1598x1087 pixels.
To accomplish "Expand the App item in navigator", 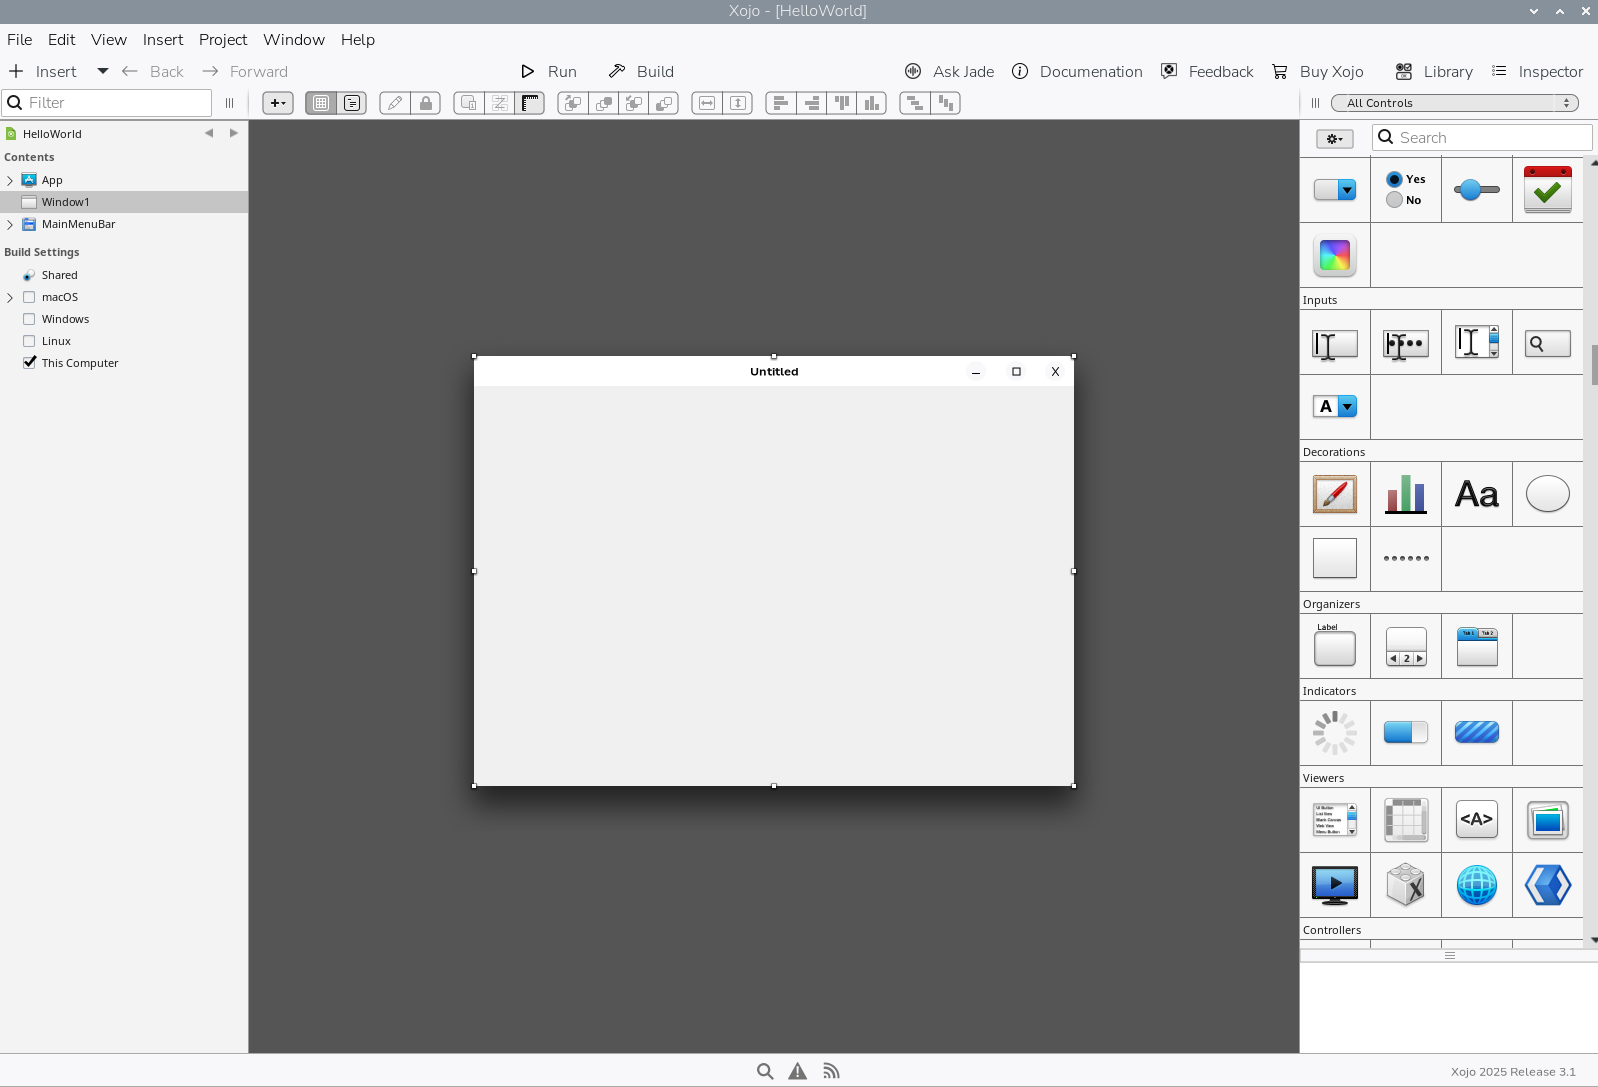I will (10, 181).
